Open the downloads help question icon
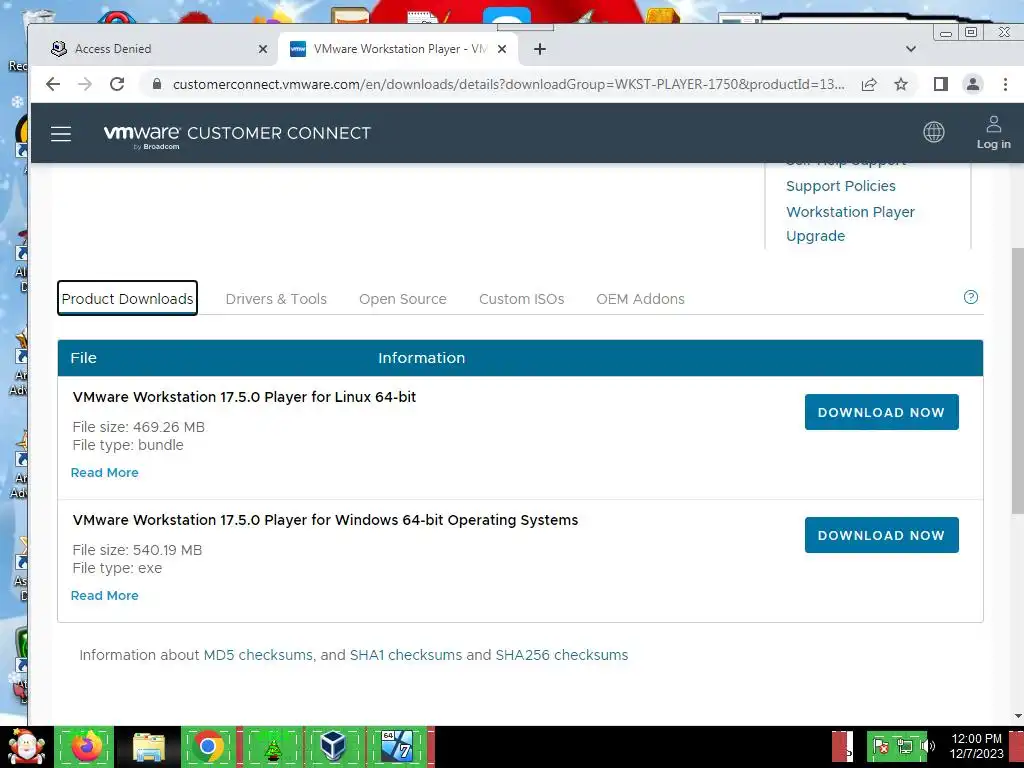Image resolution: width=1024 pixels, height=768 pixels. (971, 297)
